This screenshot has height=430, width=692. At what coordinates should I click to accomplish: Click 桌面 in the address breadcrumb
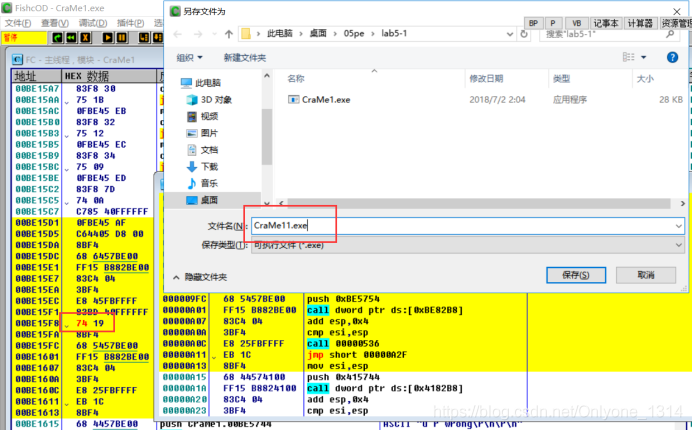(318, 34)
